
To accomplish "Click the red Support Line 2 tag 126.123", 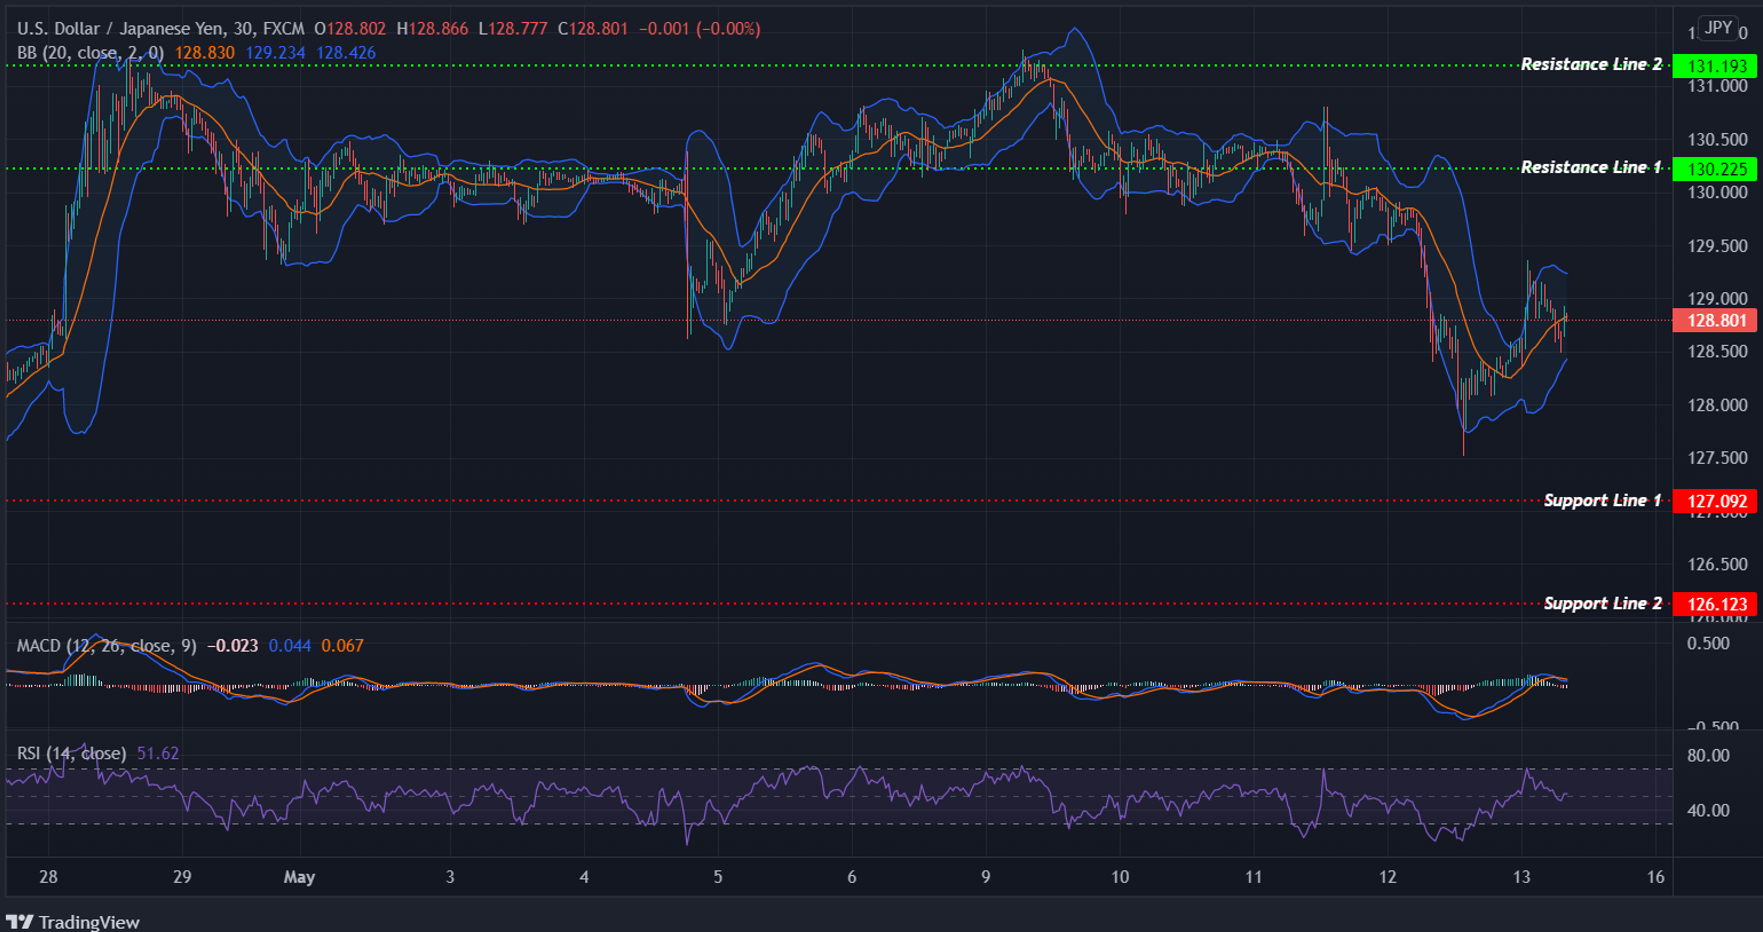I will click(x=1714, y=604).
